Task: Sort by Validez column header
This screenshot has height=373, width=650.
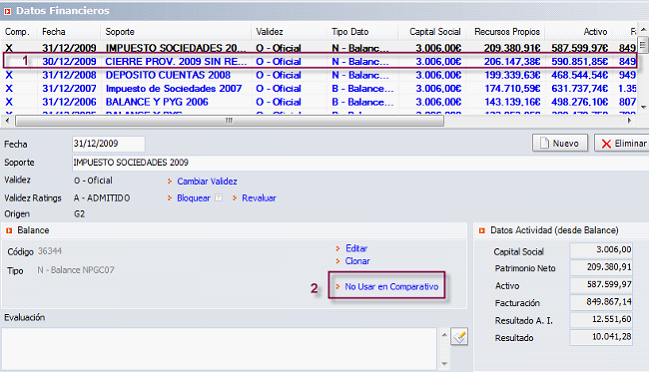Action: [x=269, y=32]
